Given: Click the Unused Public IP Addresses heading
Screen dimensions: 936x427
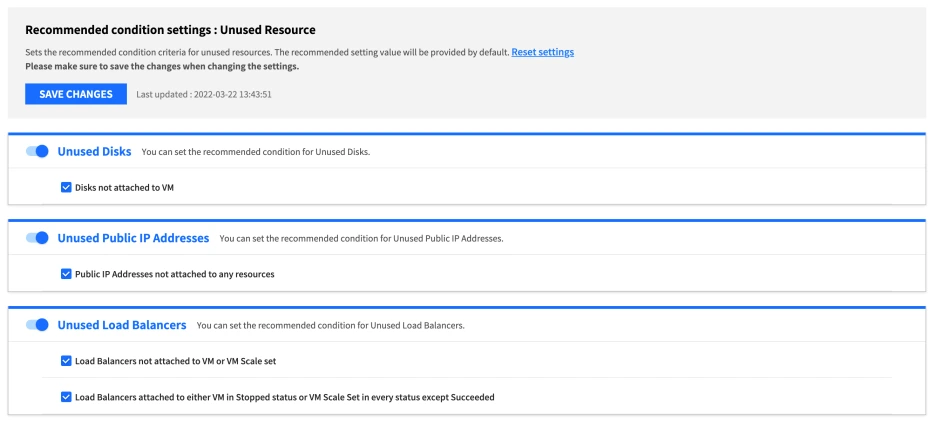Looking at the screenshot, I should pyautogui.click(x=133, y=238).
